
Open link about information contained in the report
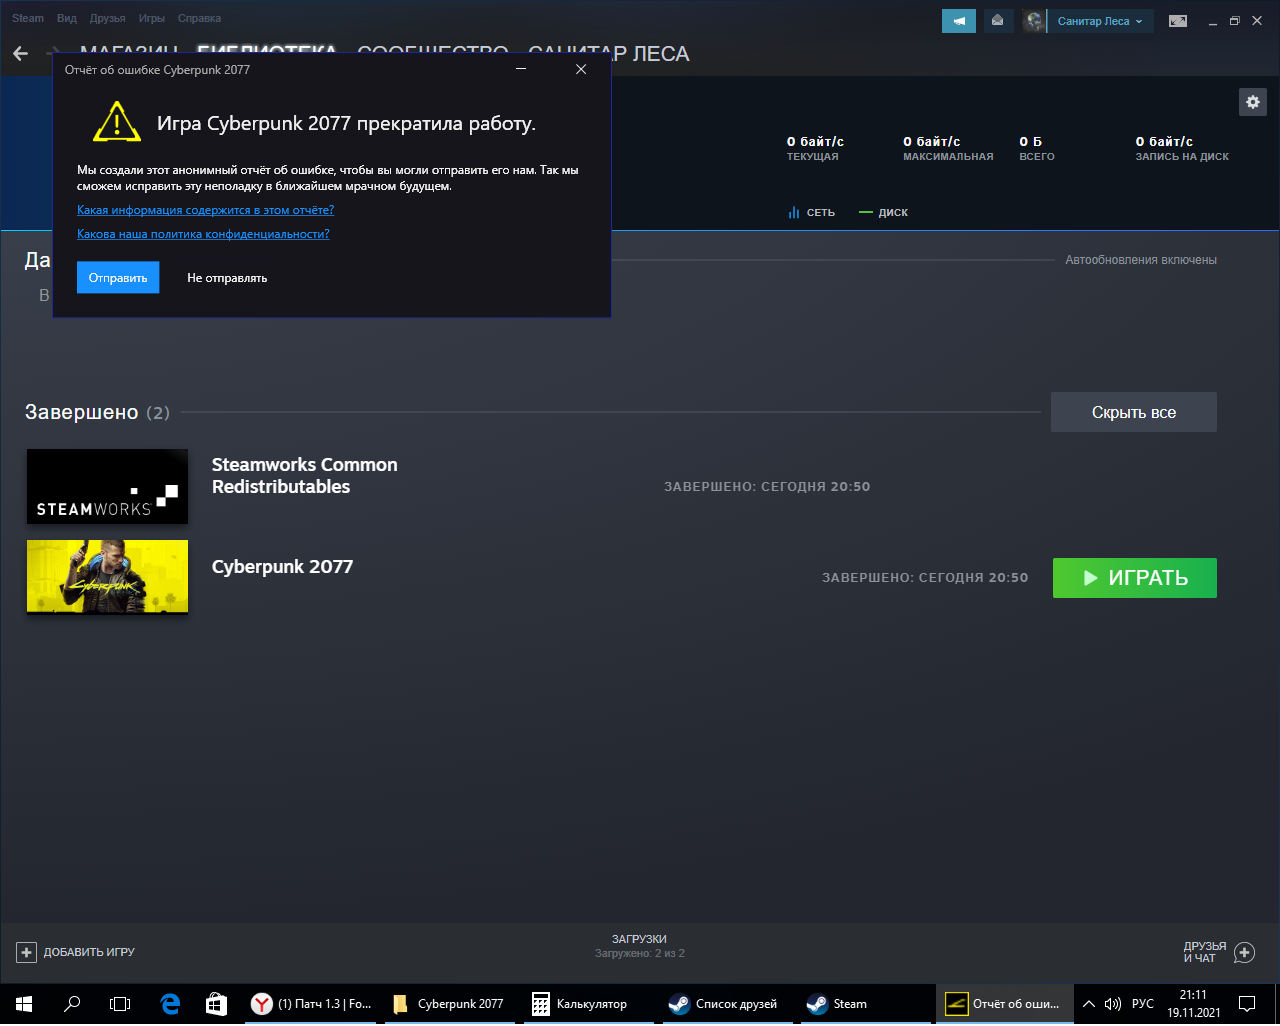(x=205, y=210)
